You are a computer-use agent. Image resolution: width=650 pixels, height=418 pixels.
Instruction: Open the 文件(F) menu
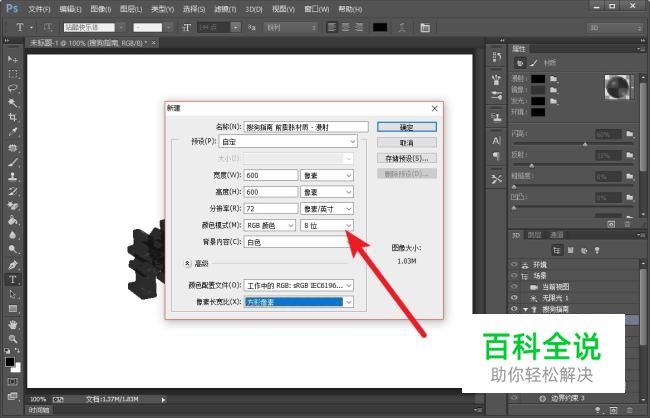(x=39, y=9)
